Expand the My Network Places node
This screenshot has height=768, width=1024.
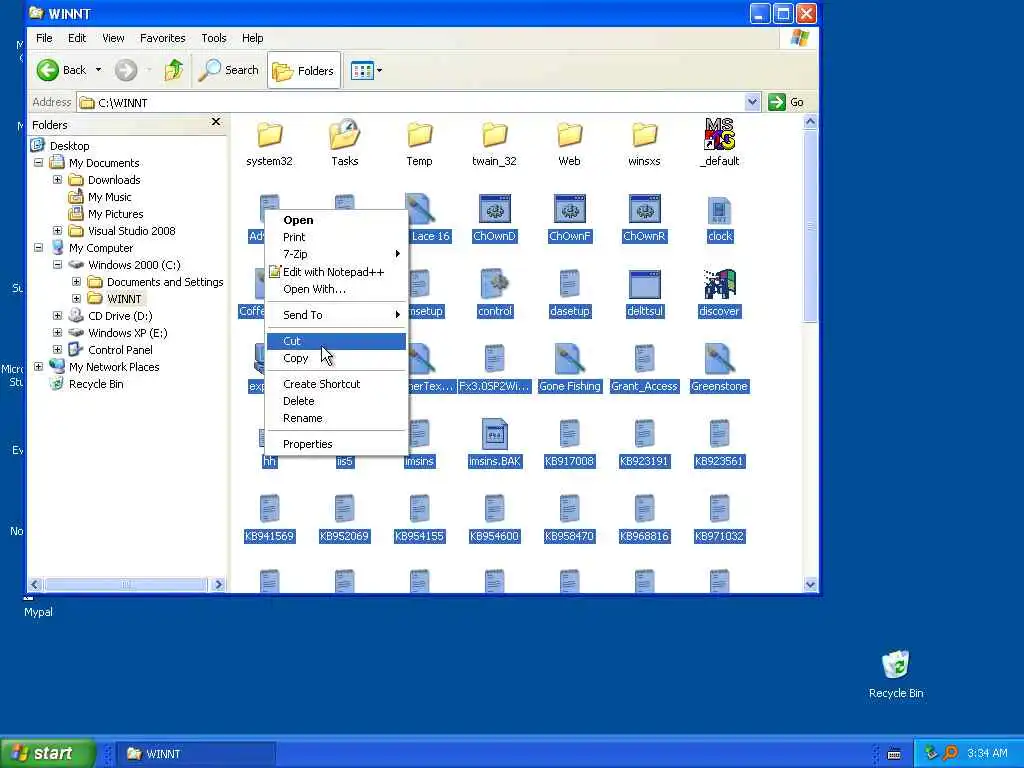[39, 366]
